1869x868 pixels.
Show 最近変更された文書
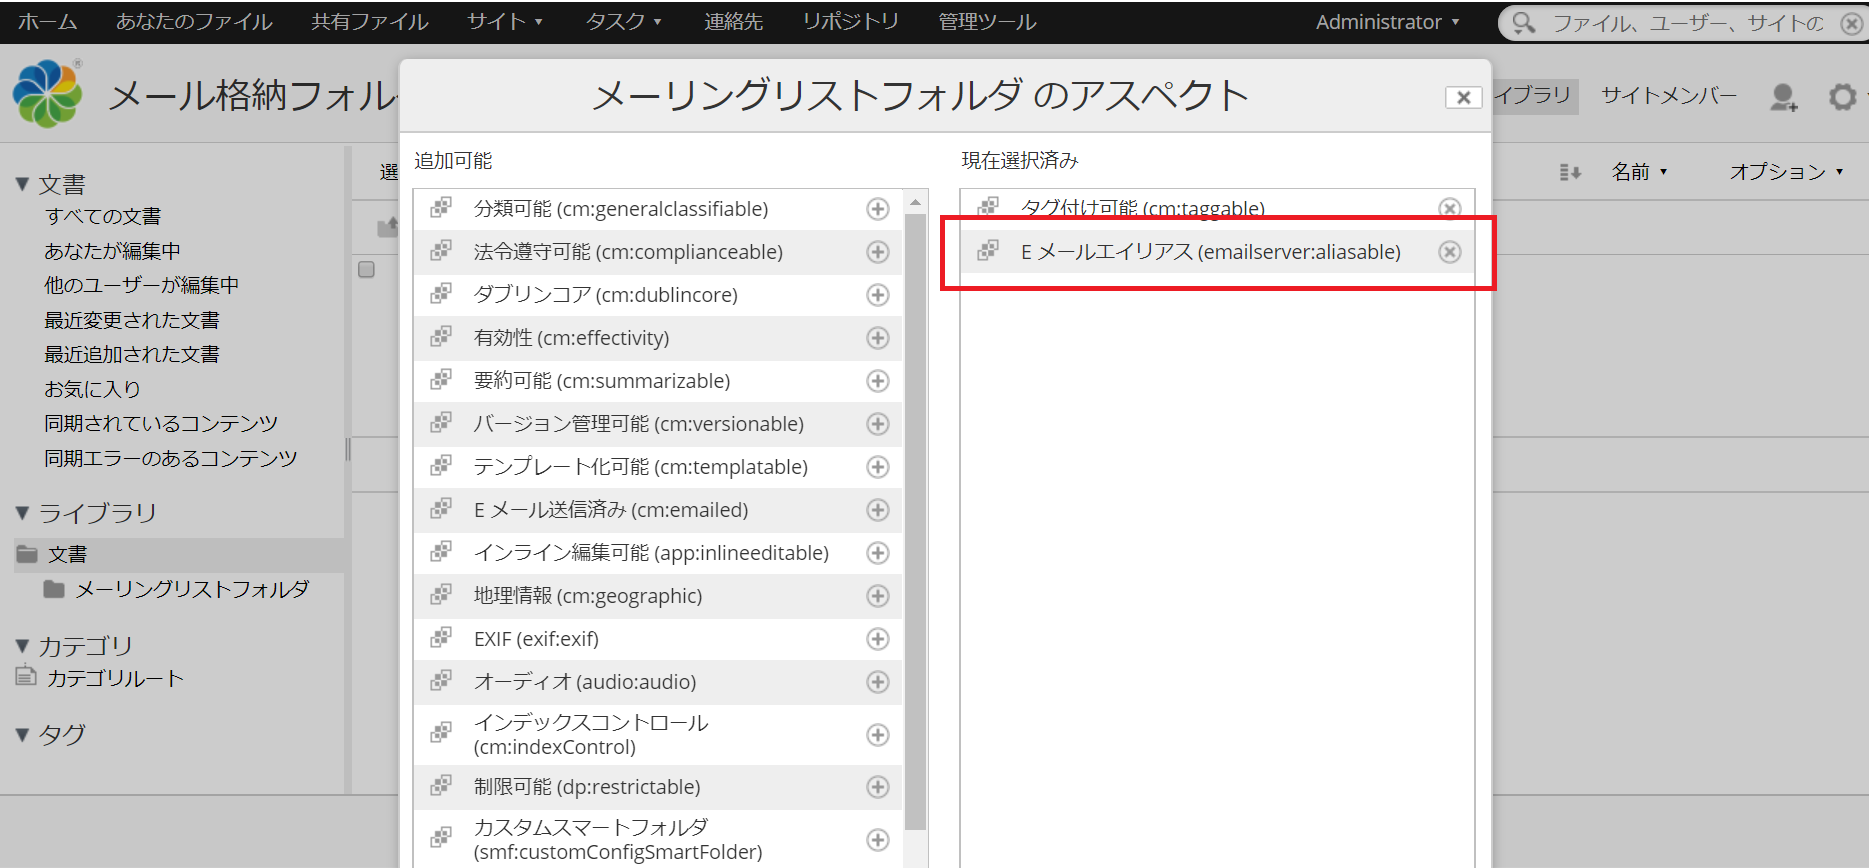click(x=131, y=320)
